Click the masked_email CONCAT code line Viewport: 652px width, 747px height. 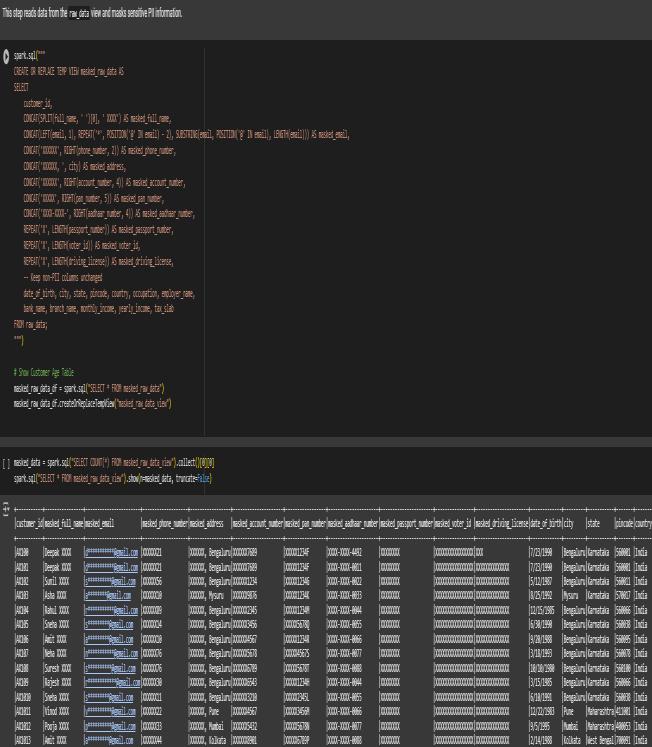[x=187, y=135]
